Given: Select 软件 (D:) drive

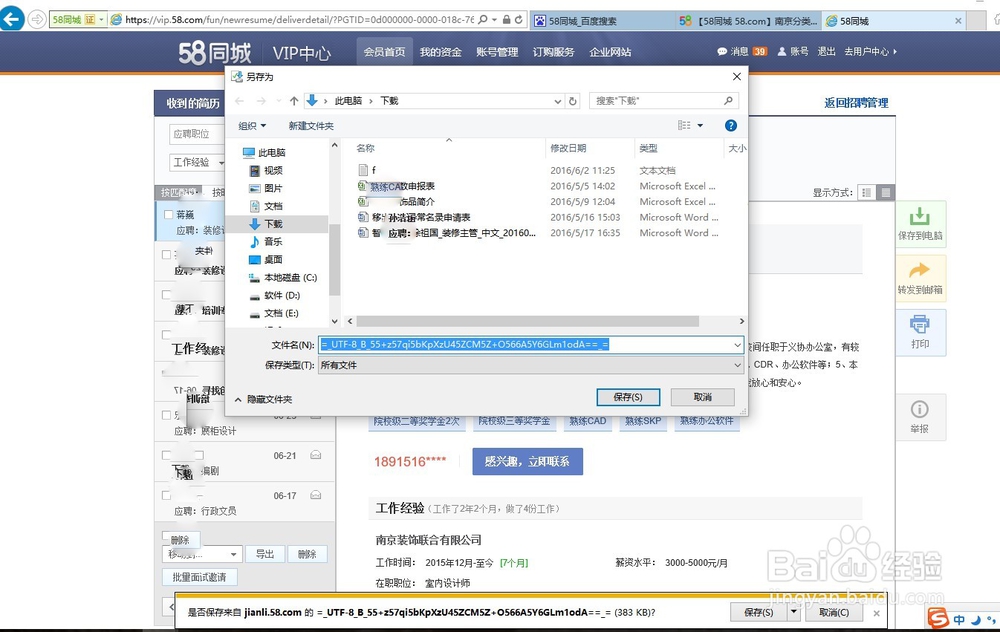Looking at the screenshot, I should [x=275, y=295].
